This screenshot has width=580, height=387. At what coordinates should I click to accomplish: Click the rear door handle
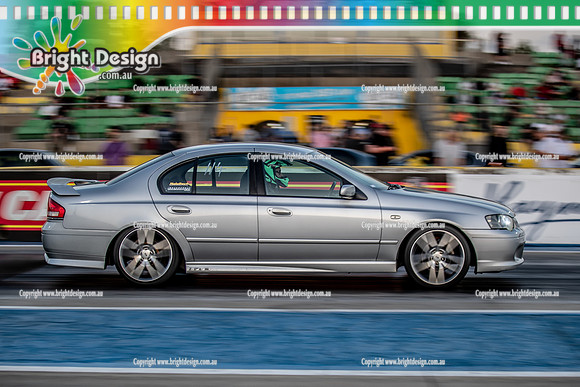click(179, 210)
